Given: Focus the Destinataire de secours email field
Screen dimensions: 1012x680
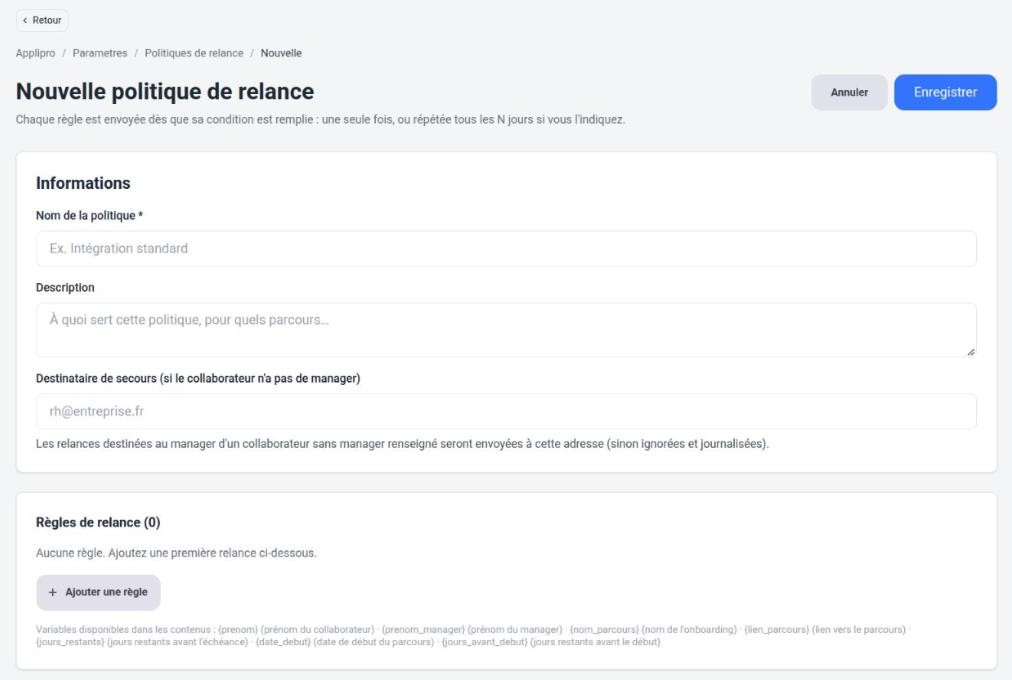Looking at the screenshot, I should click(506, 411).
